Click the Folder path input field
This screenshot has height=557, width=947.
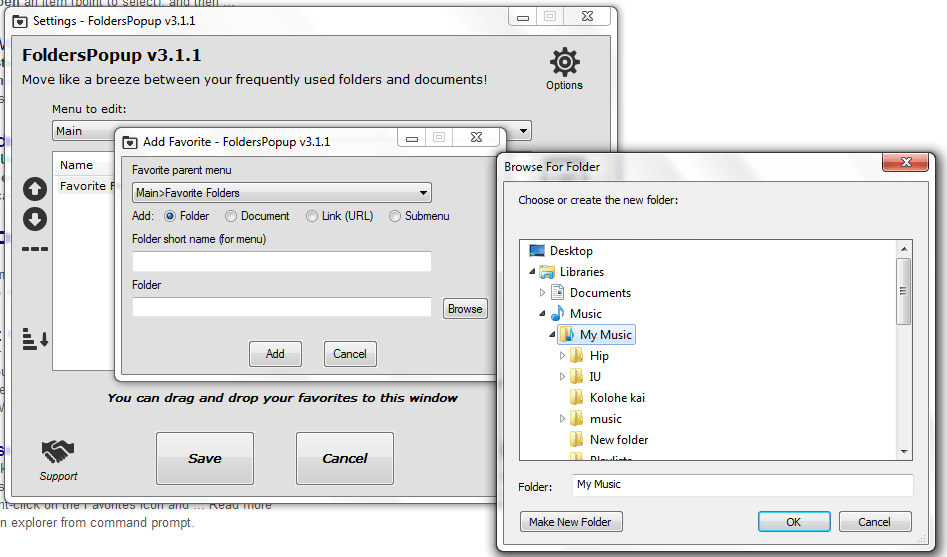281,307
